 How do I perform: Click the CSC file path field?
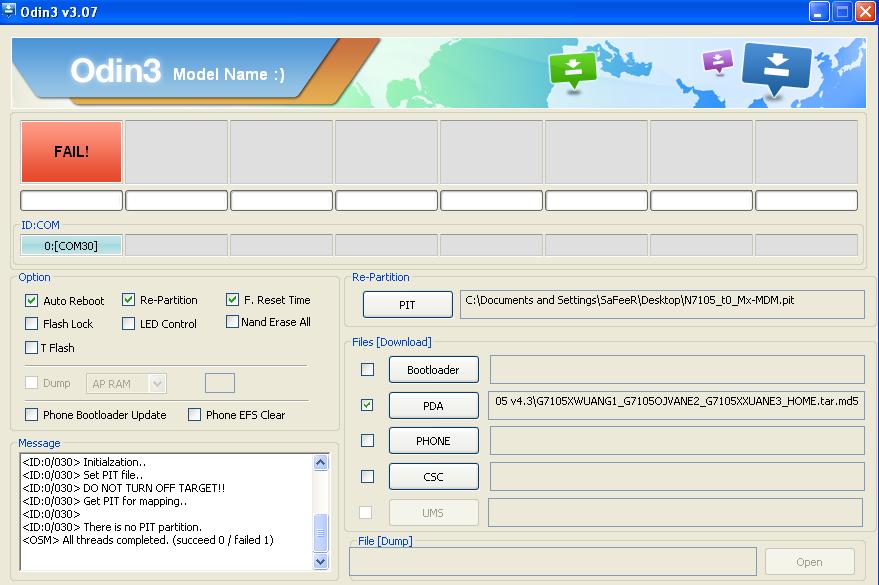(677, 476)
